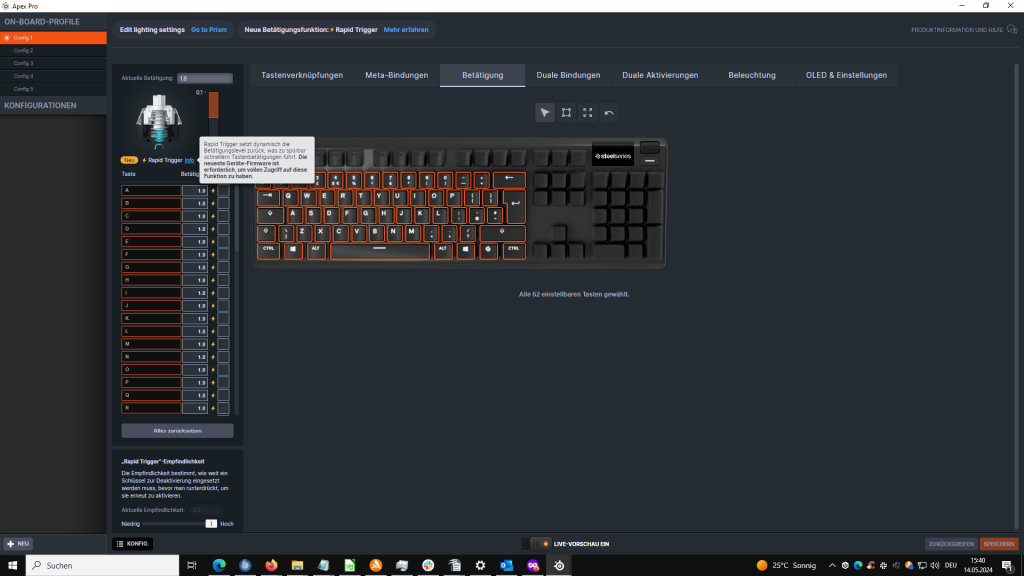Click the Enter key on keyboard image
Image resolution: width=1024 pixels, height=576 pixels.
[515, 204]
